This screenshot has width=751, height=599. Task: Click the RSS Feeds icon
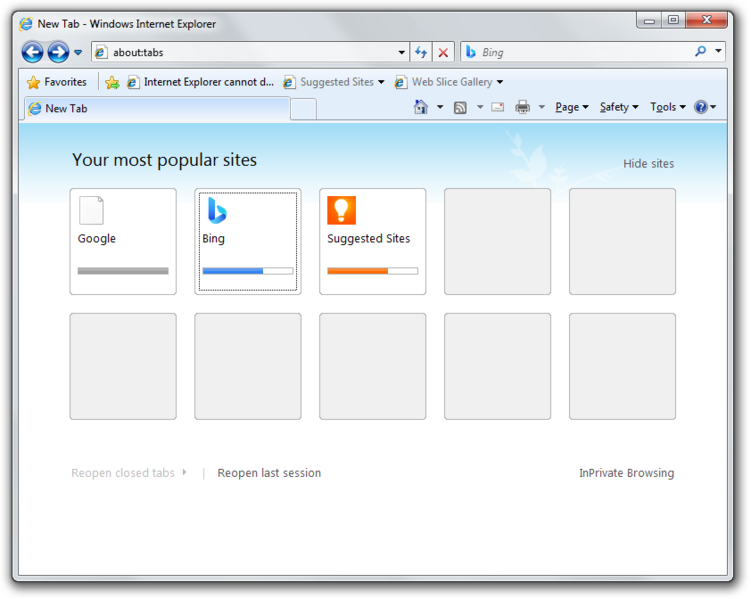(x=460, y=108)
